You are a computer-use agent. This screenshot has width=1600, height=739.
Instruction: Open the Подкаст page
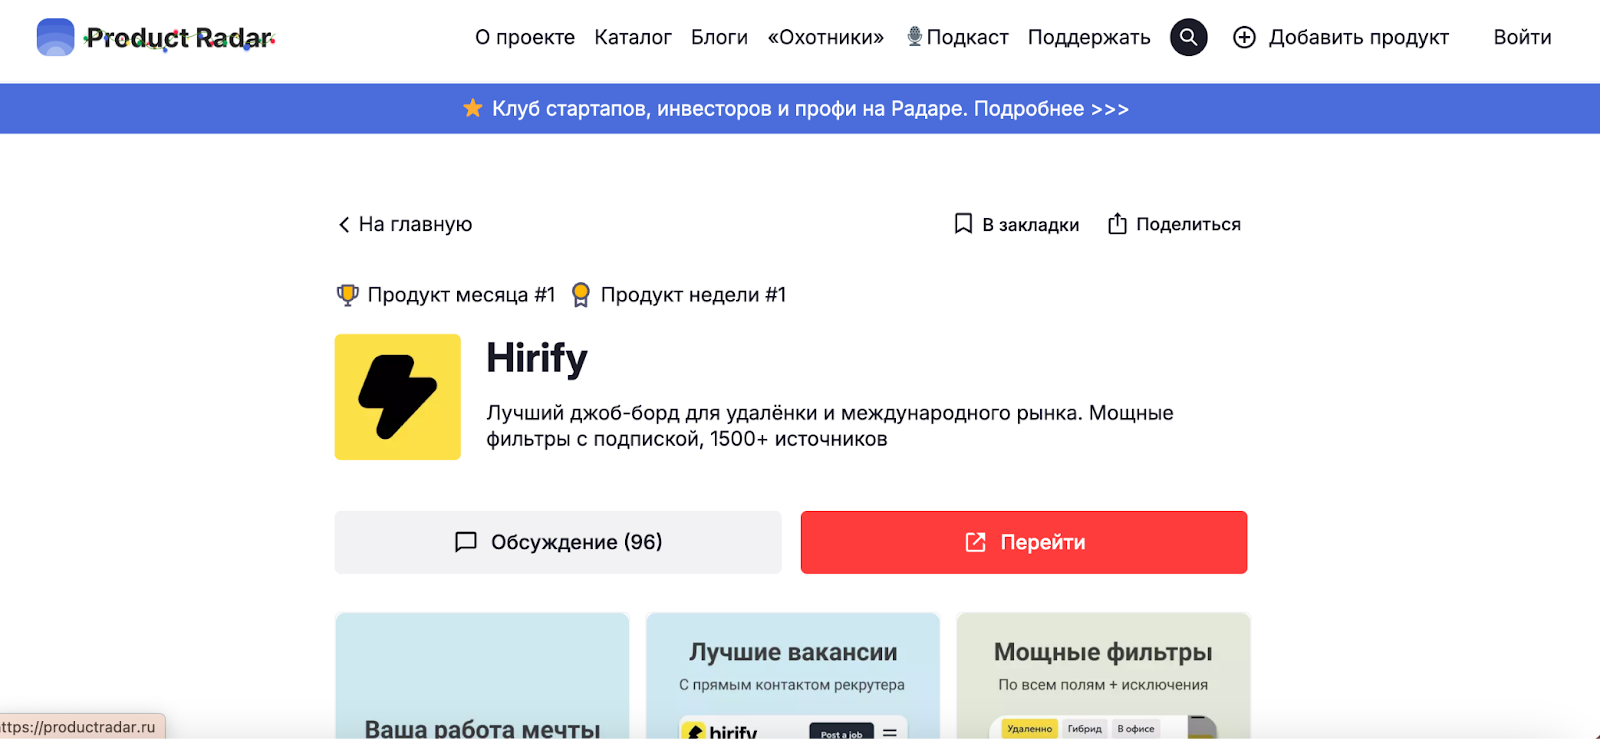(967, 38)
